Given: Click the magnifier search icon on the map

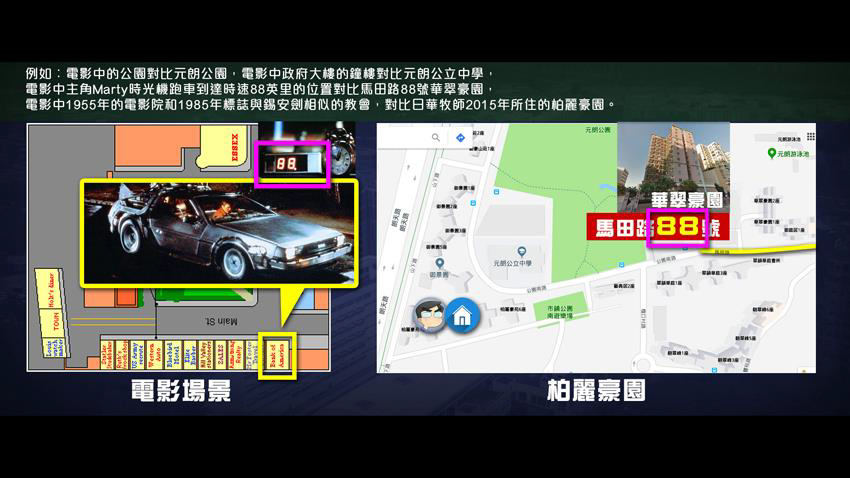Looking at the screenshot, I should (x=436, y=138).
